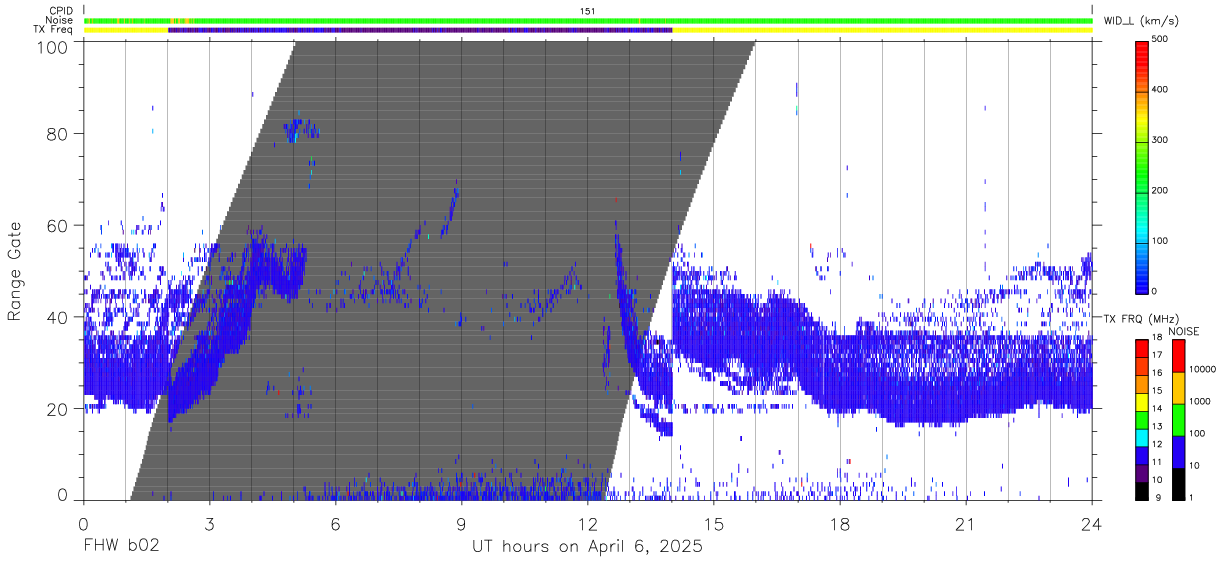Click the 200 label on WID colorbar
The image size is (1228, 567).
[1160, 190]
